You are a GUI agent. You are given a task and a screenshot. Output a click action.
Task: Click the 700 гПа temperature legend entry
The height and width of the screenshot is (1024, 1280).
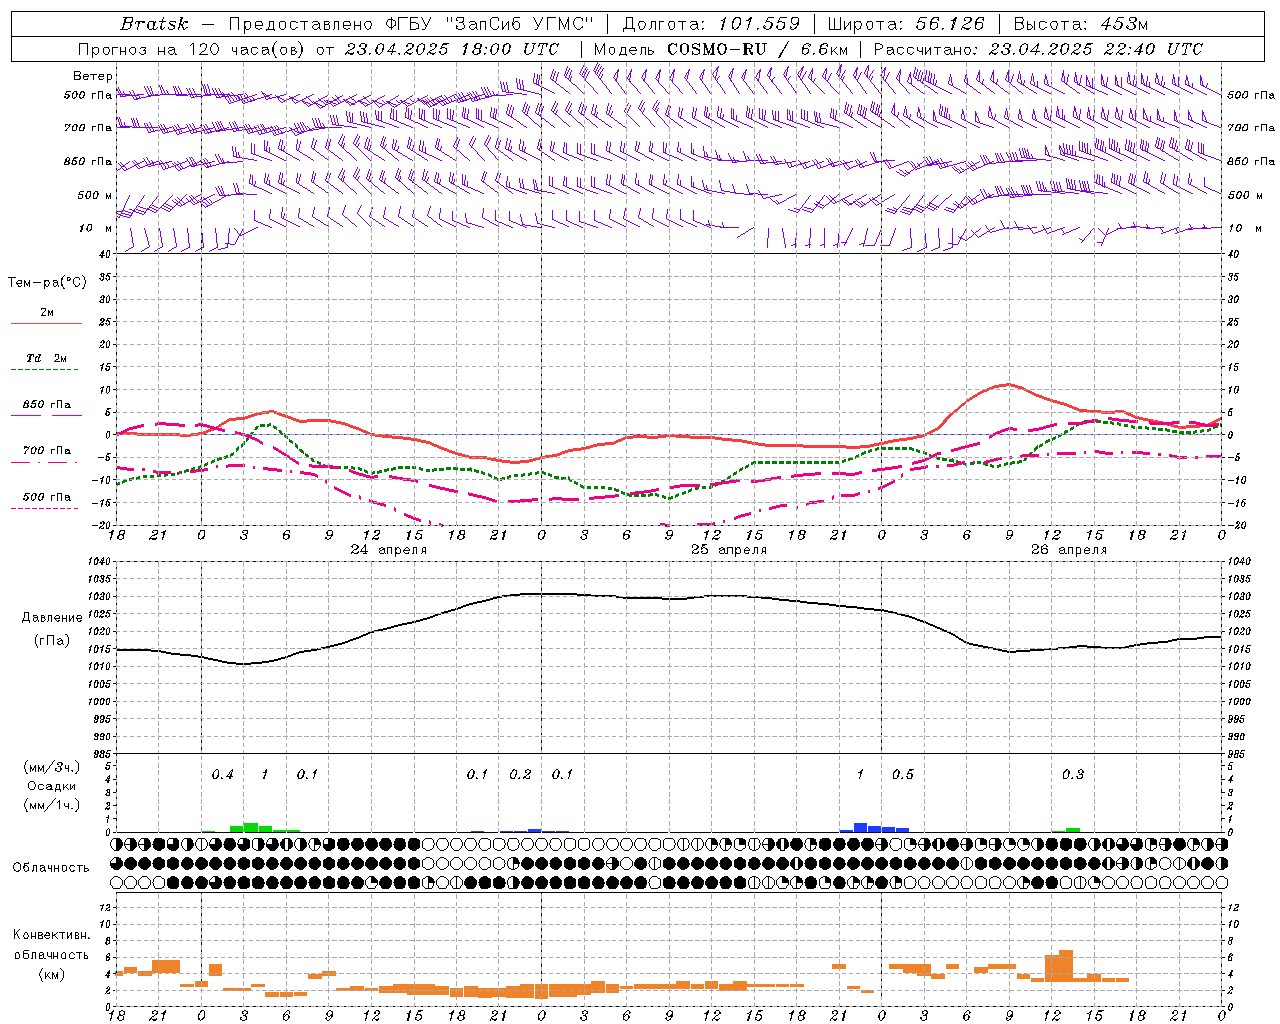click(x=47, y=450)
